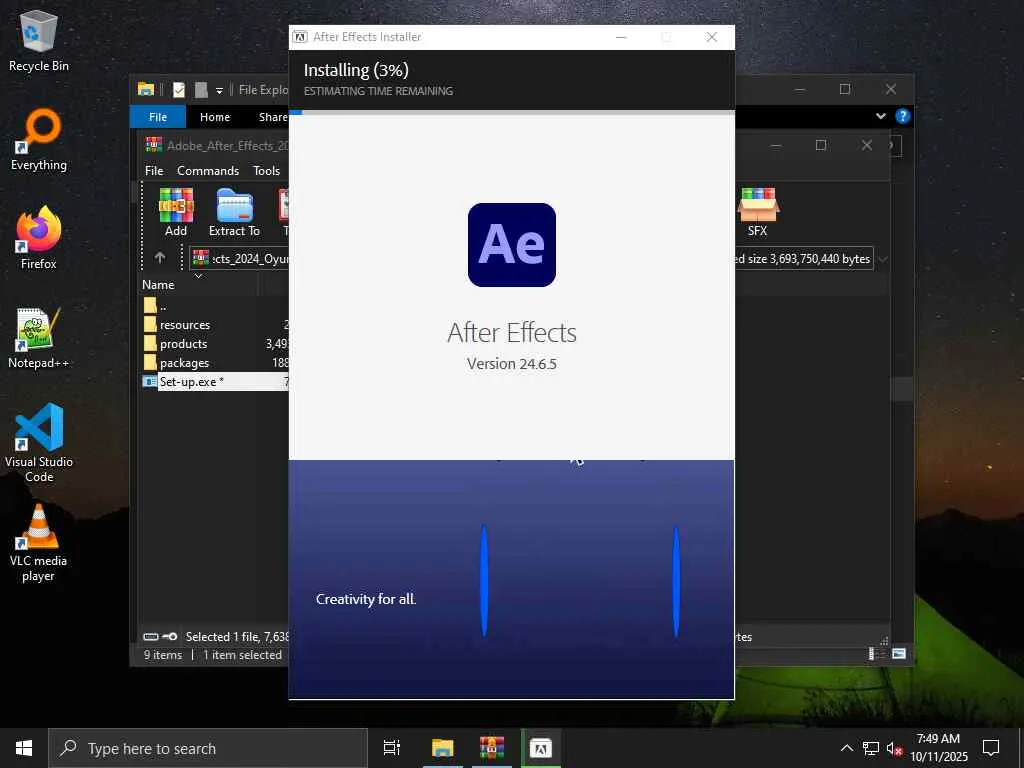
Task: Open the WinRAR Tools menu
Action: (266, 170)
